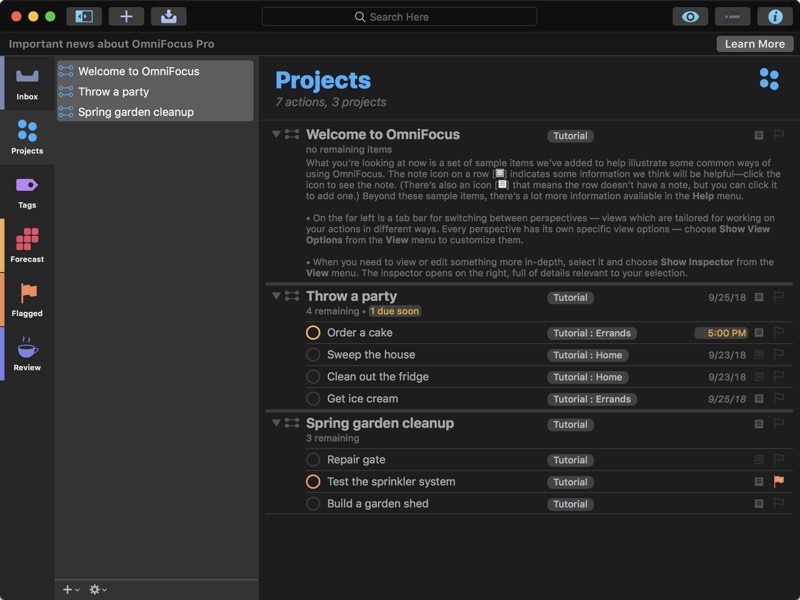This screenshot has height=600, width=800.
Task: Toggle the sidebar with the toolbar button
Action: coord(84,16)
